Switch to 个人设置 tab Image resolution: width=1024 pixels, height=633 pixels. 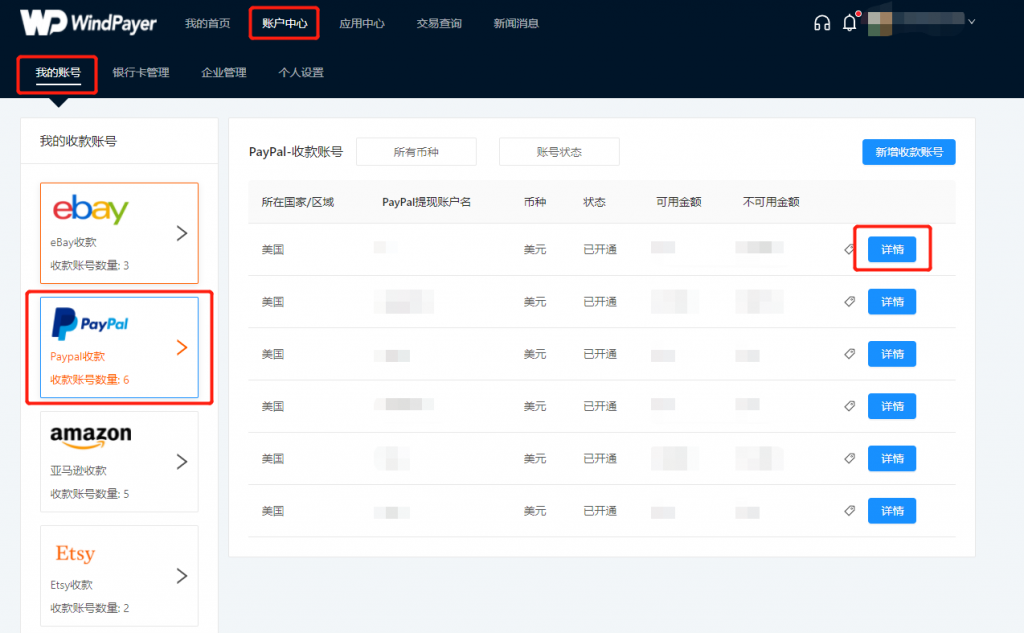[x=301, y=73]
